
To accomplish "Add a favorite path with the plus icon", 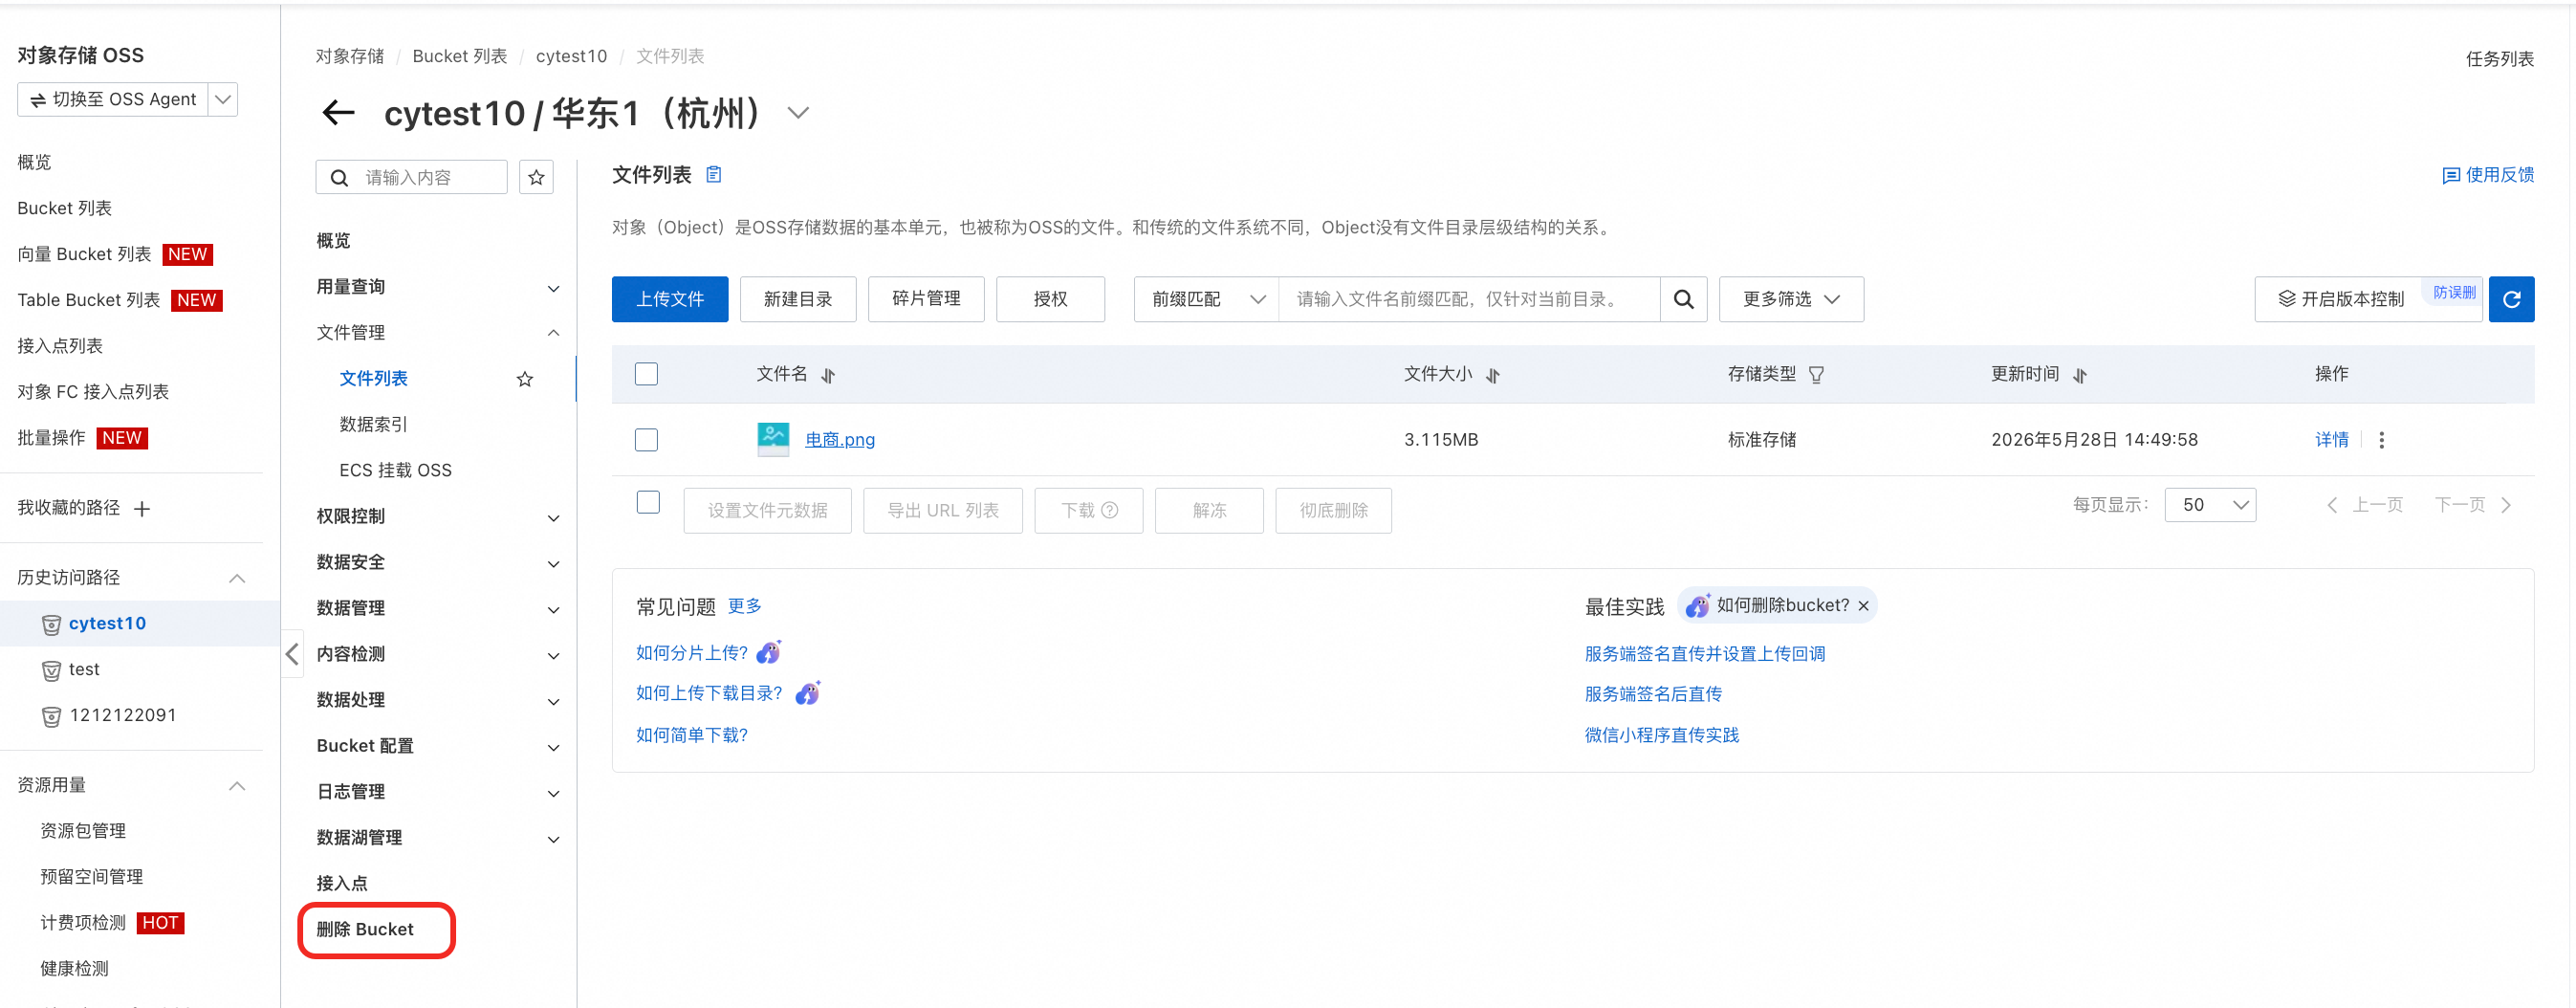I will click(x=142, y=509).
